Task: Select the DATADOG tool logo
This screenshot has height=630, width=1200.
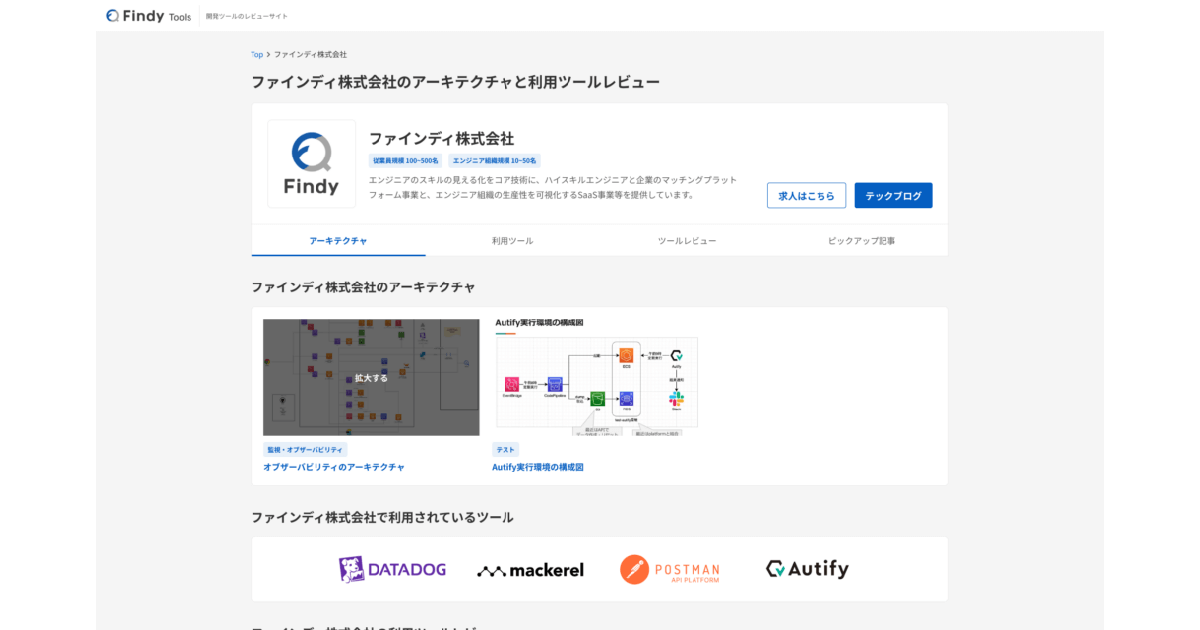Action: [x=394, y=568]
